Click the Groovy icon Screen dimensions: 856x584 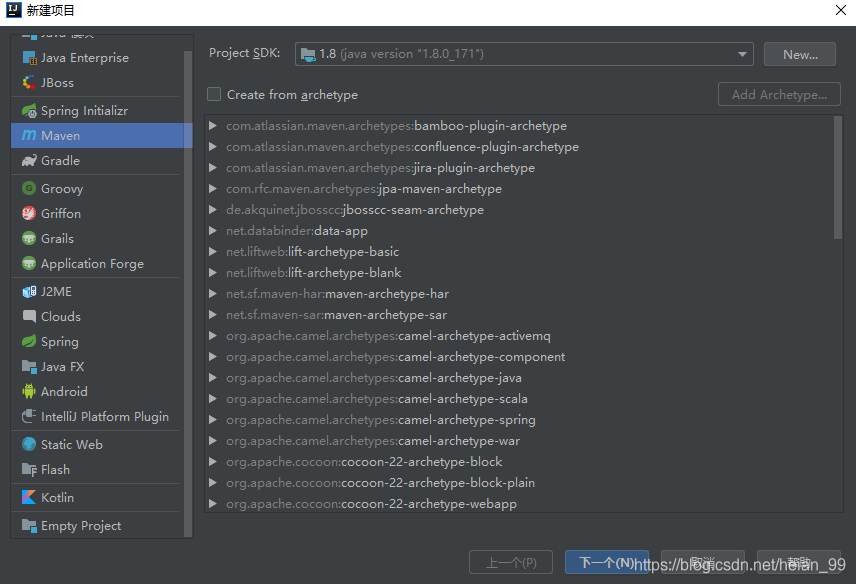[x=29, y=188]
